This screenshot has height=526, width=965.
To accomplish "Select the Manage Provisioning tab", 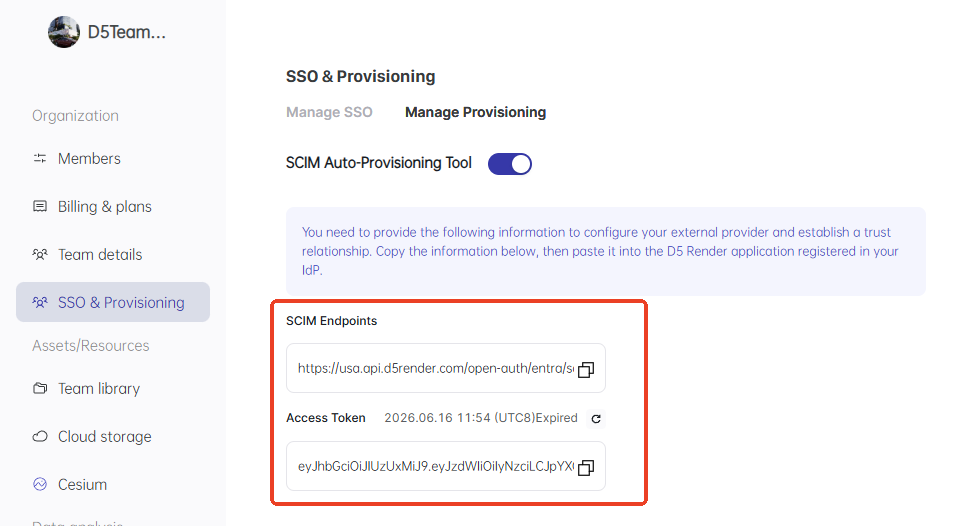I will (x=475, y=112).
